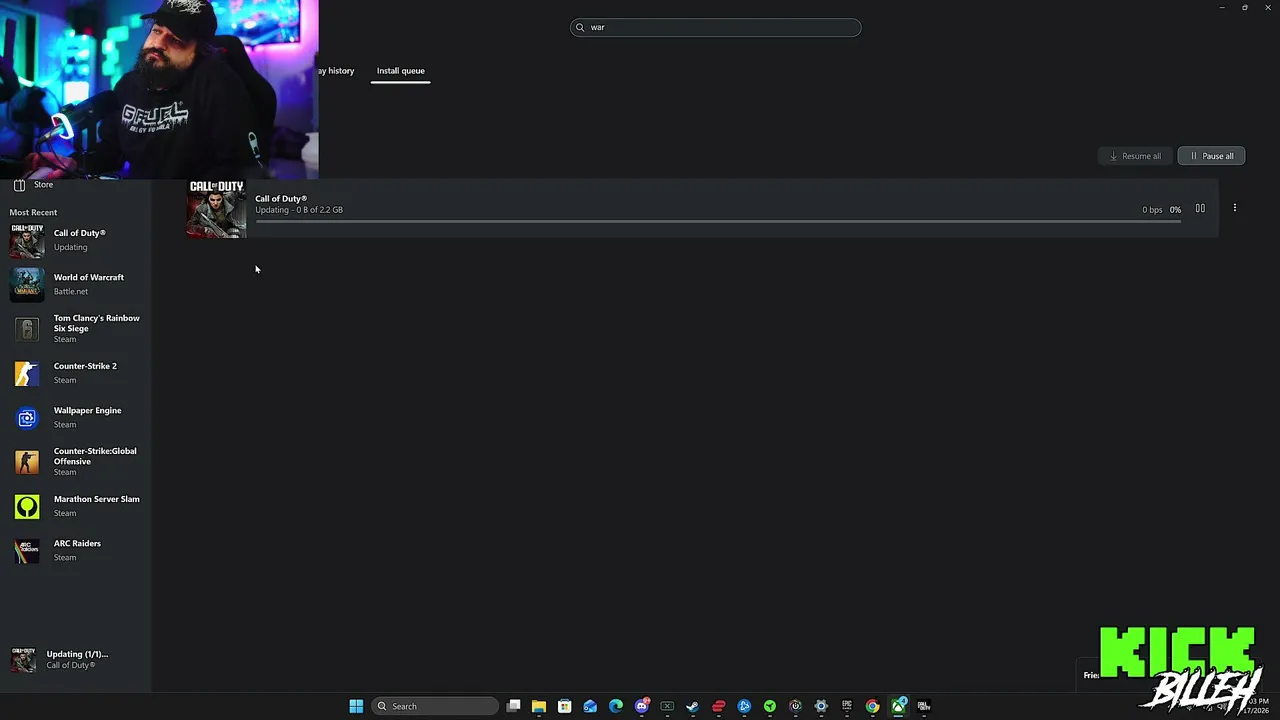Open Battle.net from taskbar

(x=744, y=706)
